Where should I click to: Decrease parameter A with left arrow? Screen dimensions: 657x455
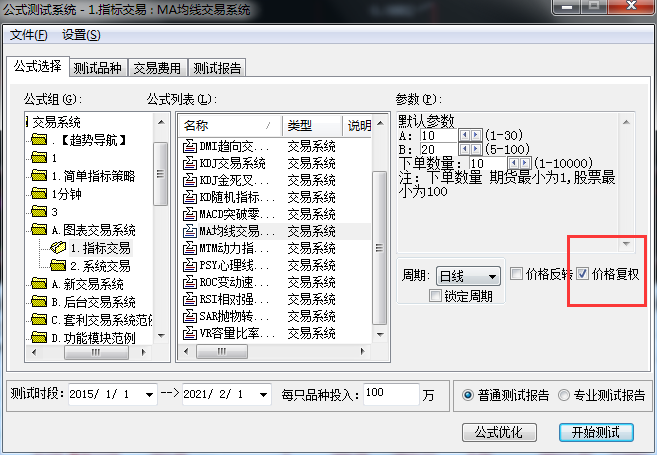point(464,135)
